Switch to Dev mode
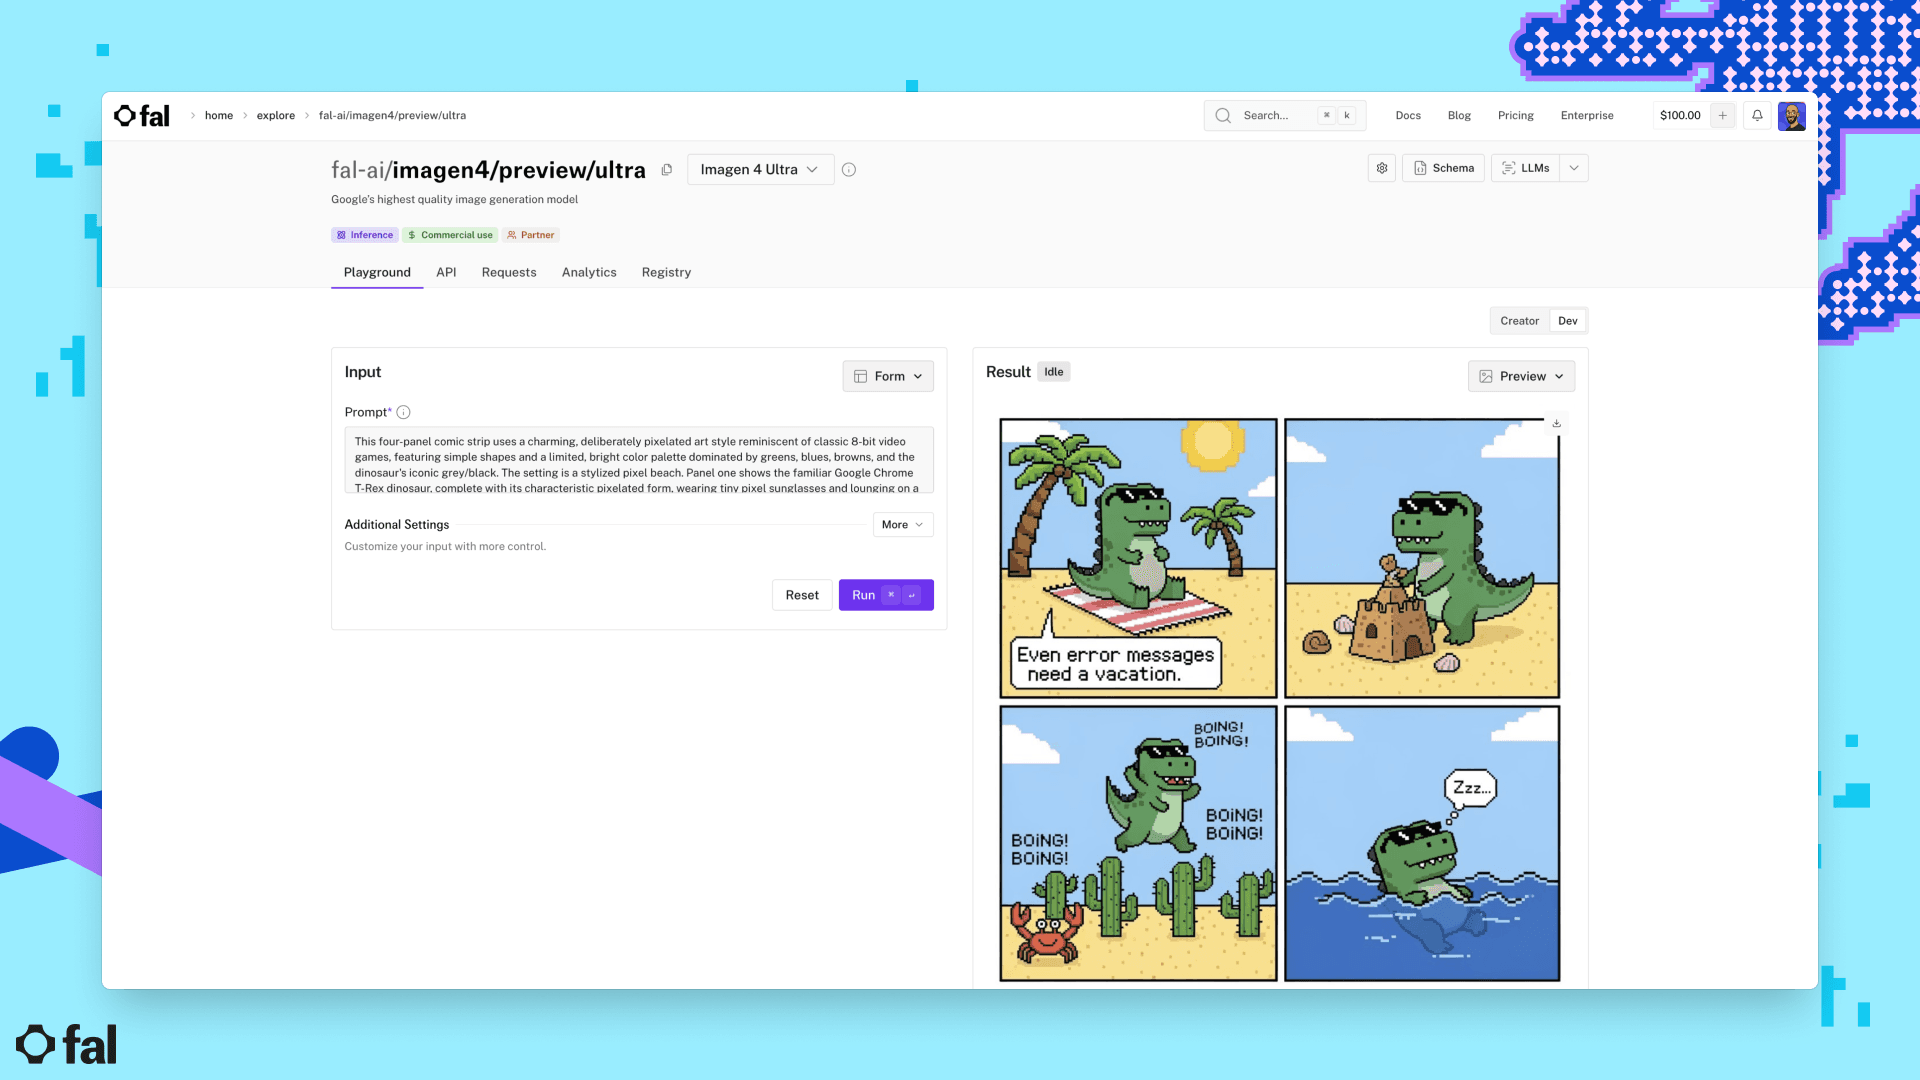1920x1080 pixels. coord(1567,321)
